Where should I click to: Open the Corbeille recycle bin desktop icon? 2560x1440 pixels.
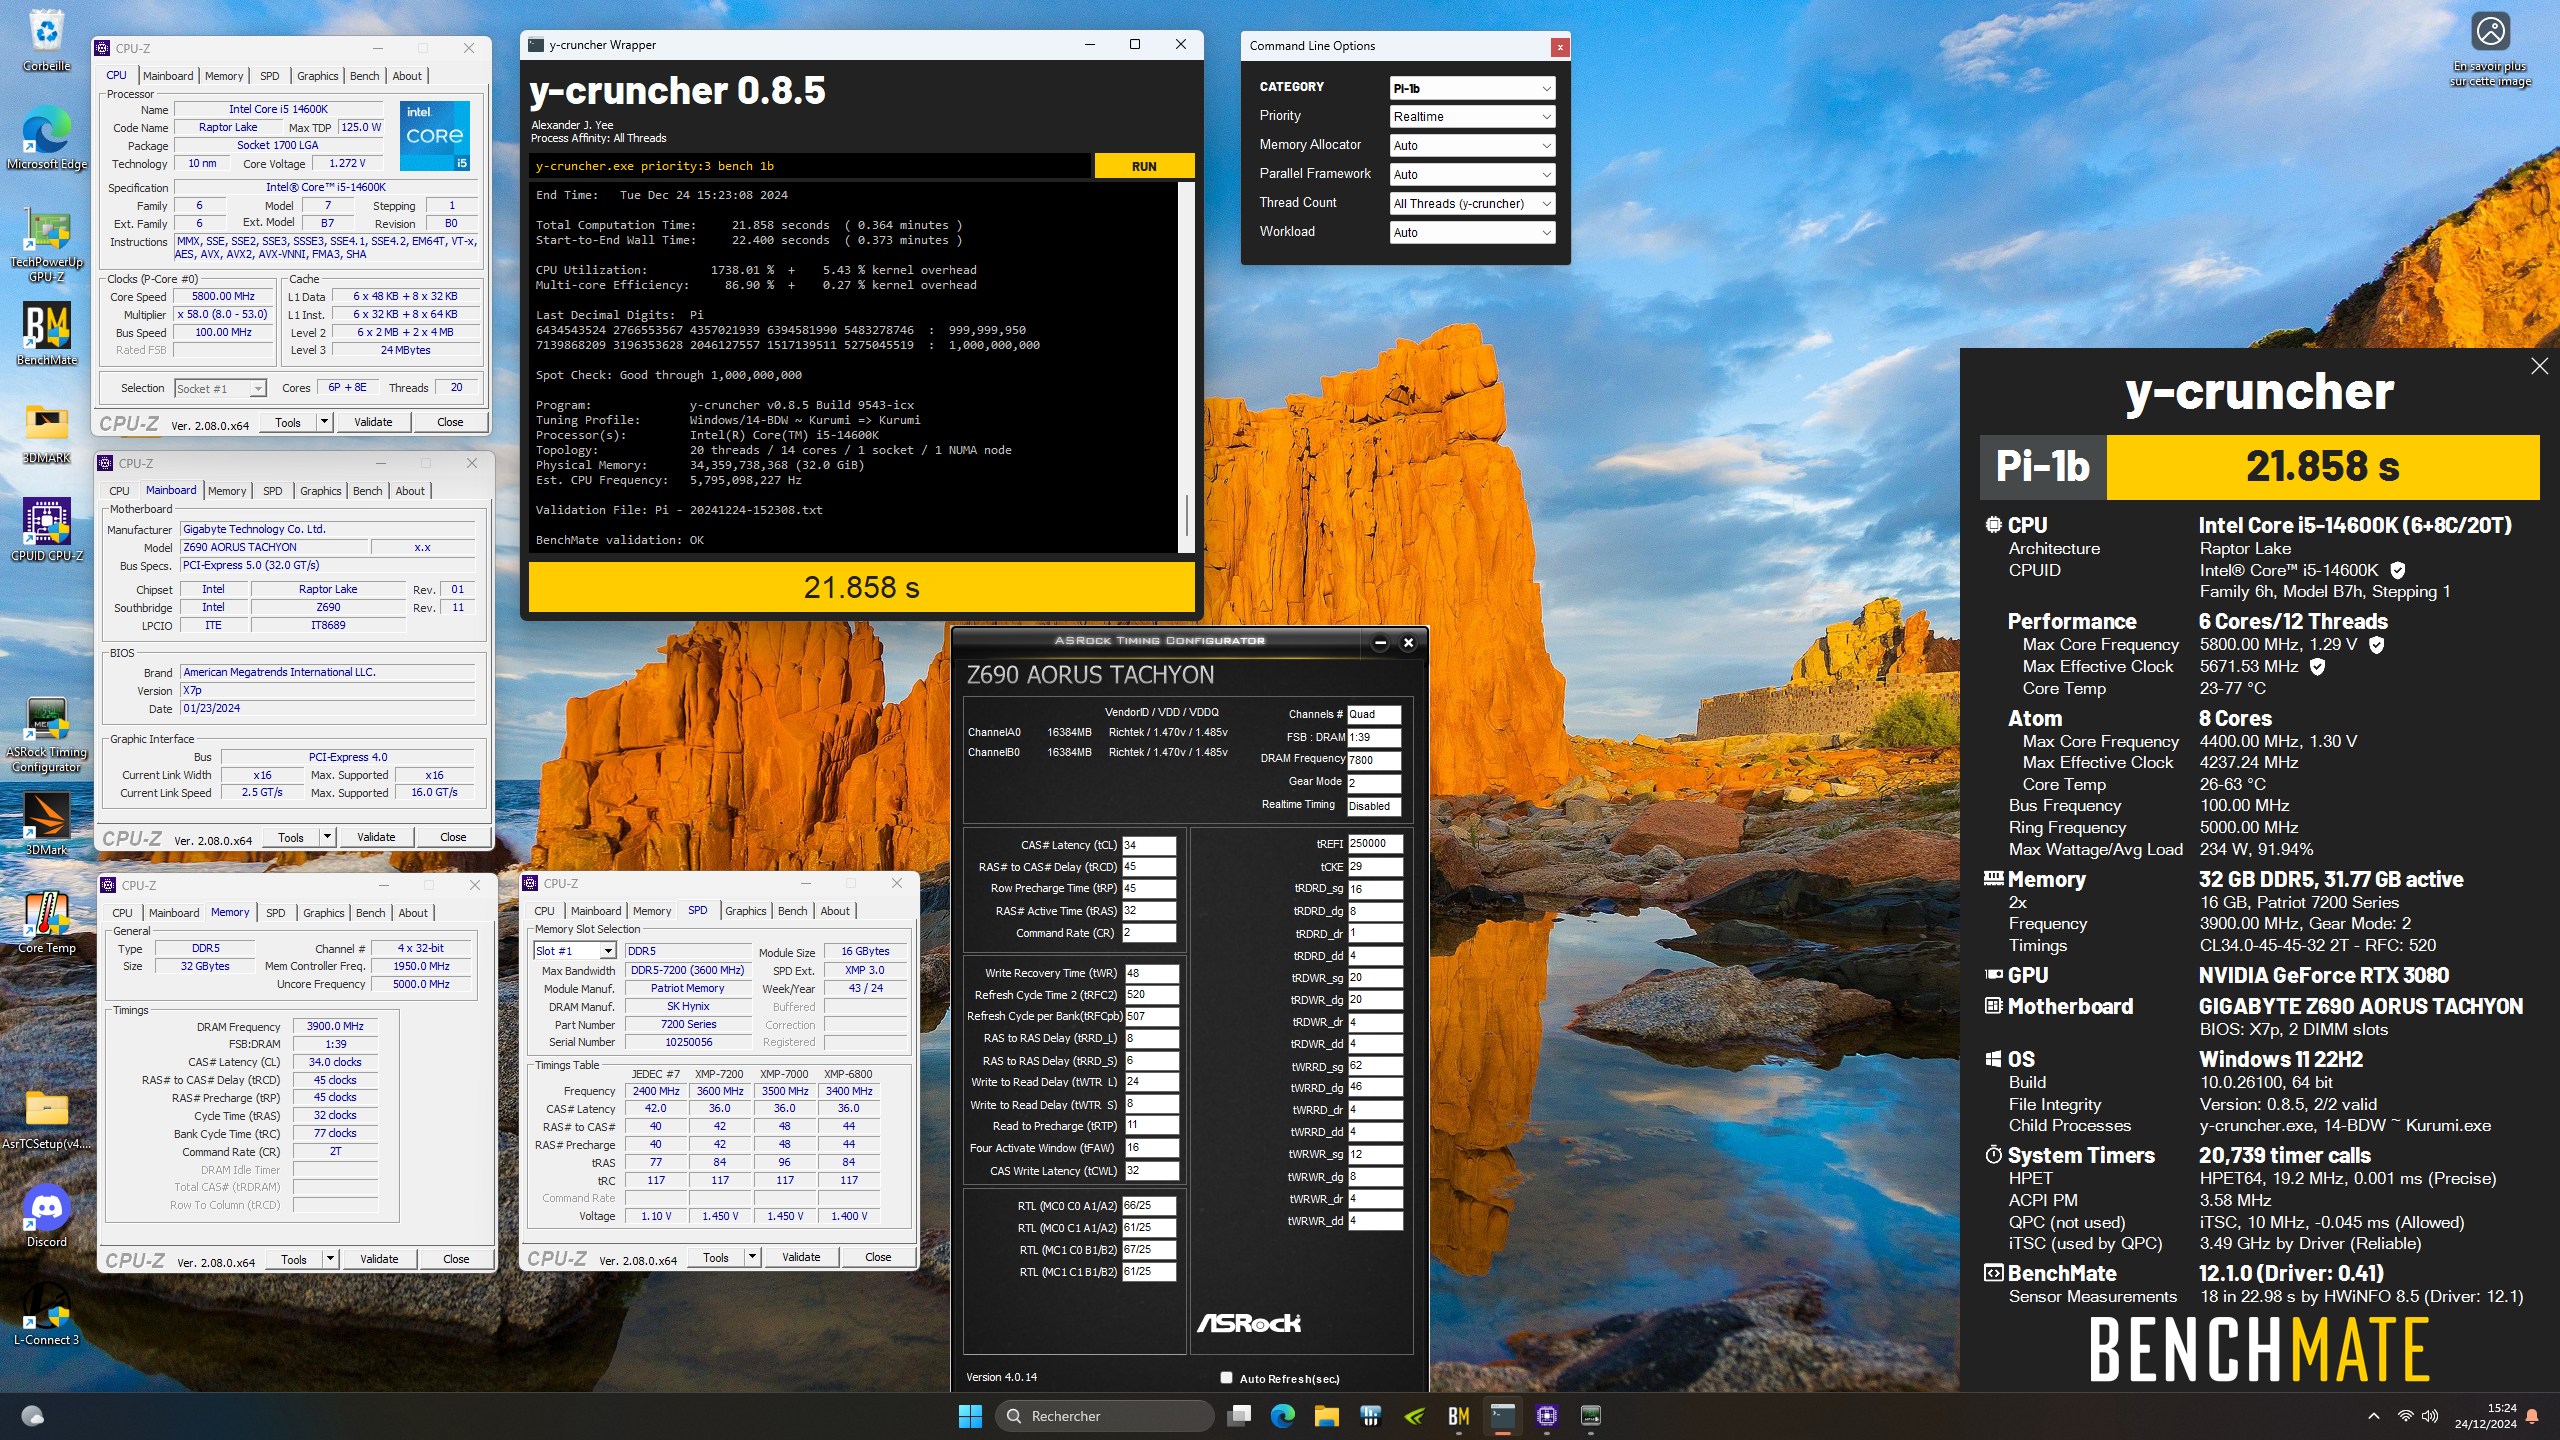click(46, 40)
